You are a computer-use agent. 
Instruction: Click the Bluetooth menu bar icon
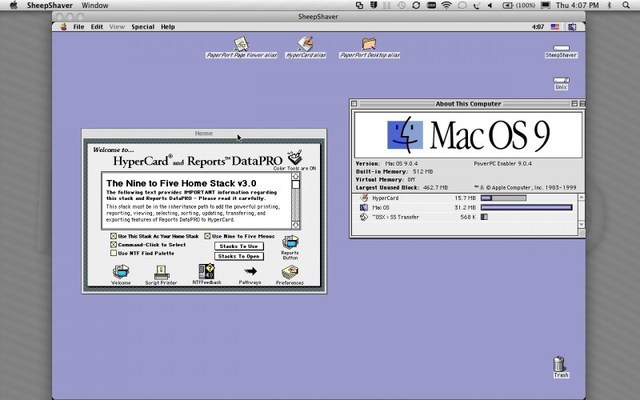[x=609, y=5]
